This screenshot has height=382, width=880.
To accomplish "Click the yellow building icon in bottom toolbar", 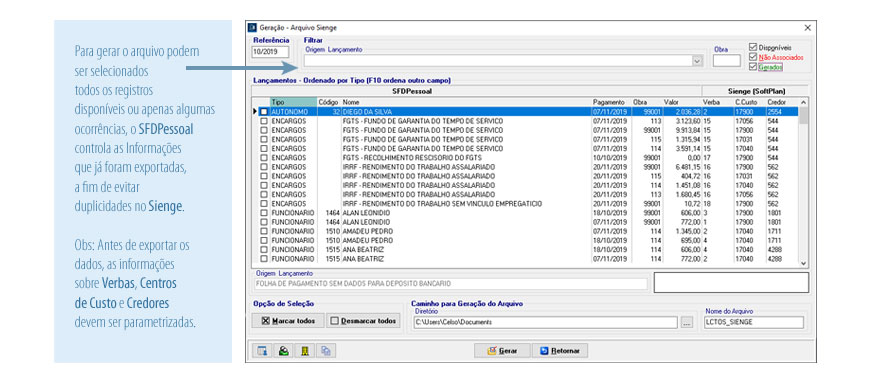I will [x=305, y=351].
